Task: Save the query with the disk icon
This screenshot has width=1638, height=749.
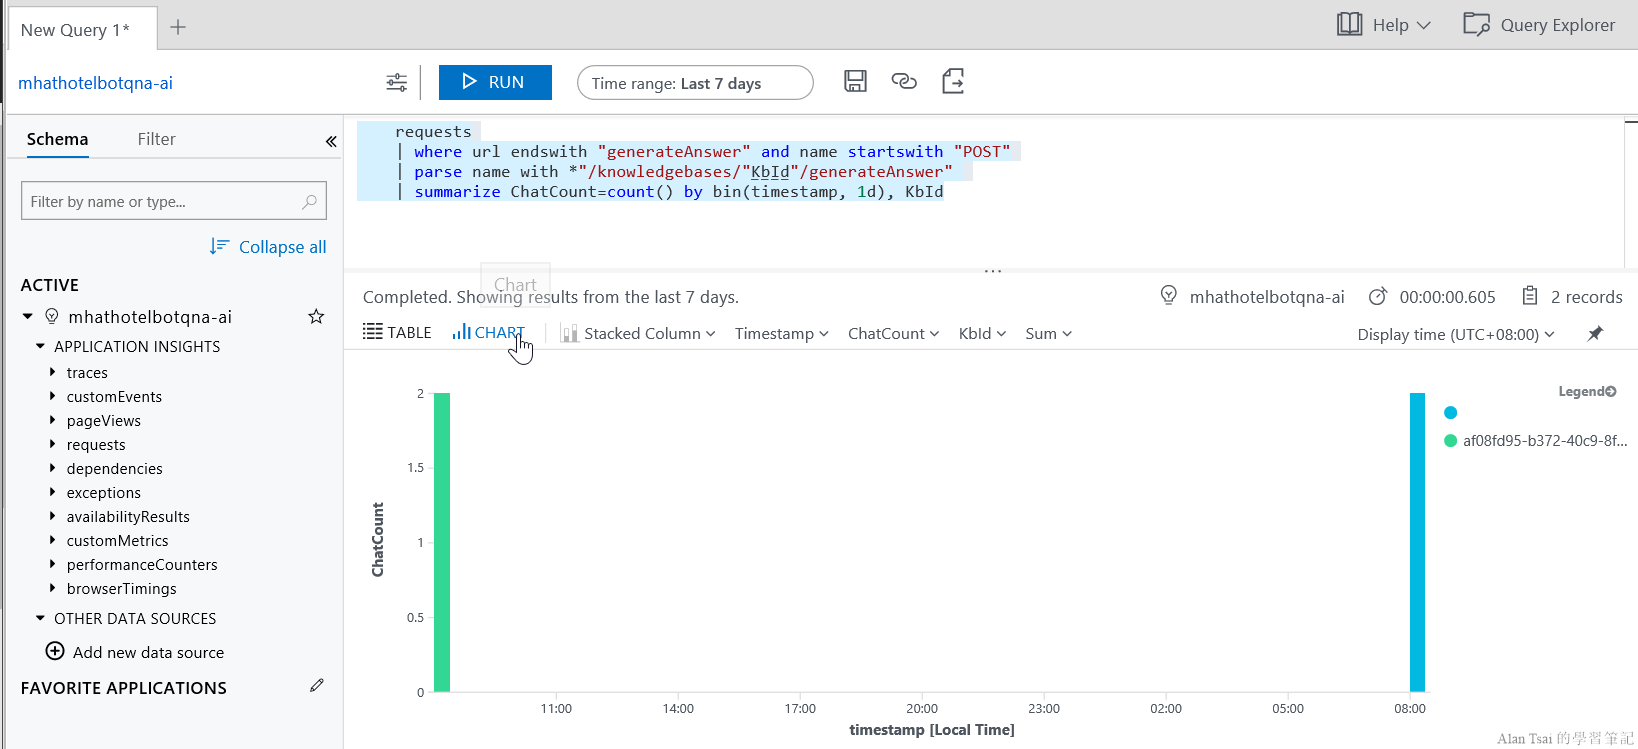Action: pyautogui.click(x=855, y=81)
